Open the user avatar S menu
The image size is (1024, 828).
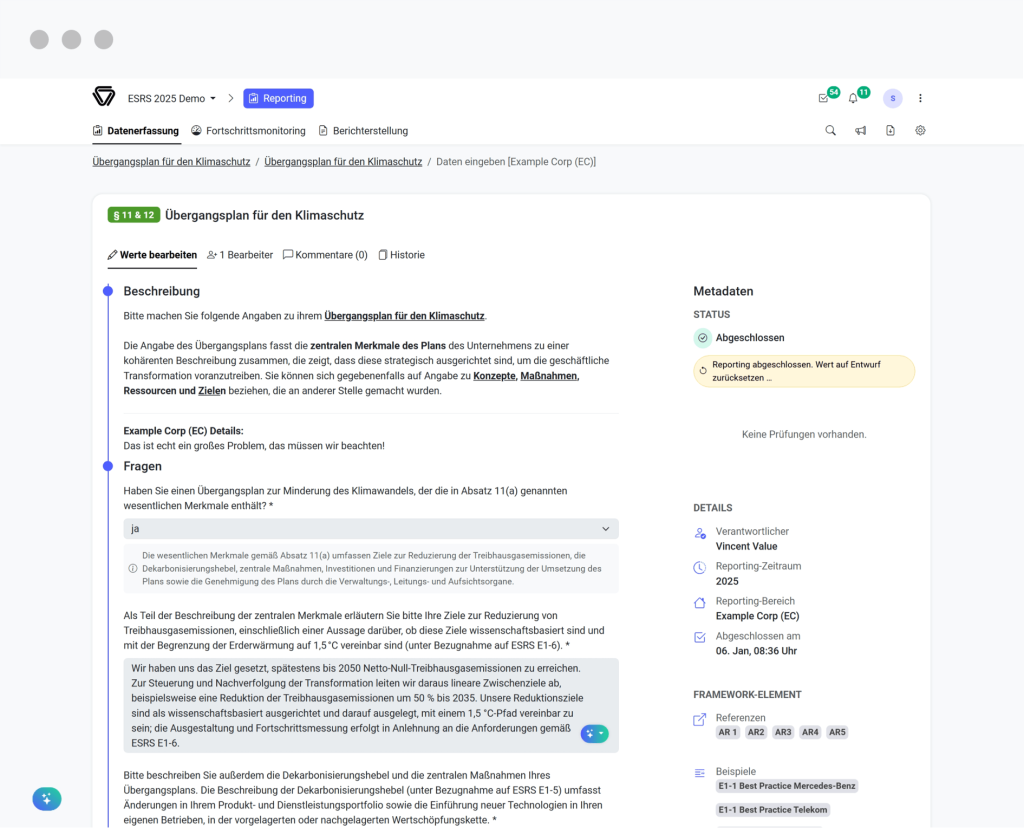pos(893,98)
